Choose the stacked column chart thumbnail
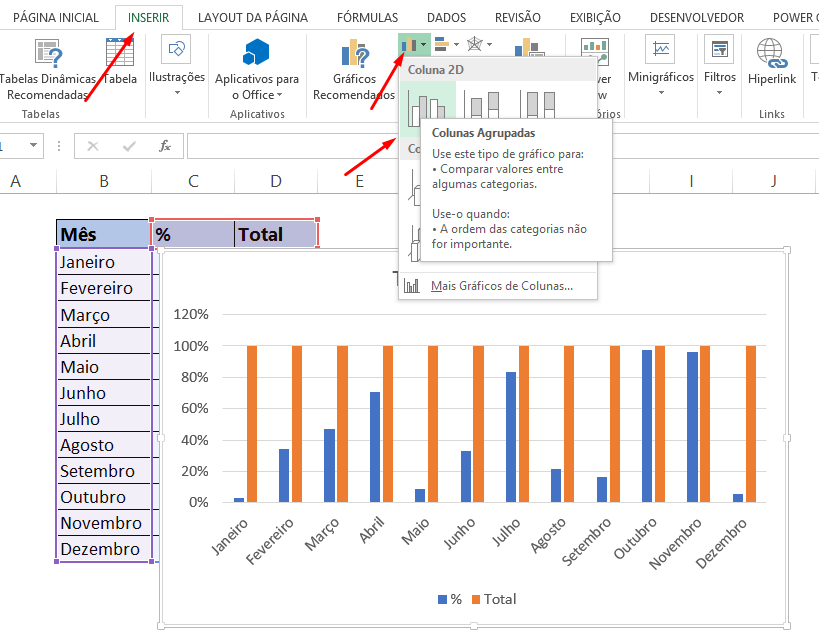The height and width of the screenshot is (640, 819). pos(481,100)
